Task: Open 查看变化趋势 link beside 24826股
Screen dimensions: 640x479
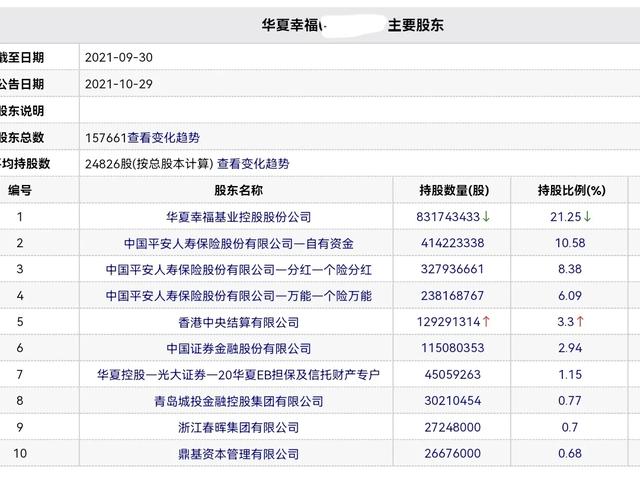Action: [253, 164]
